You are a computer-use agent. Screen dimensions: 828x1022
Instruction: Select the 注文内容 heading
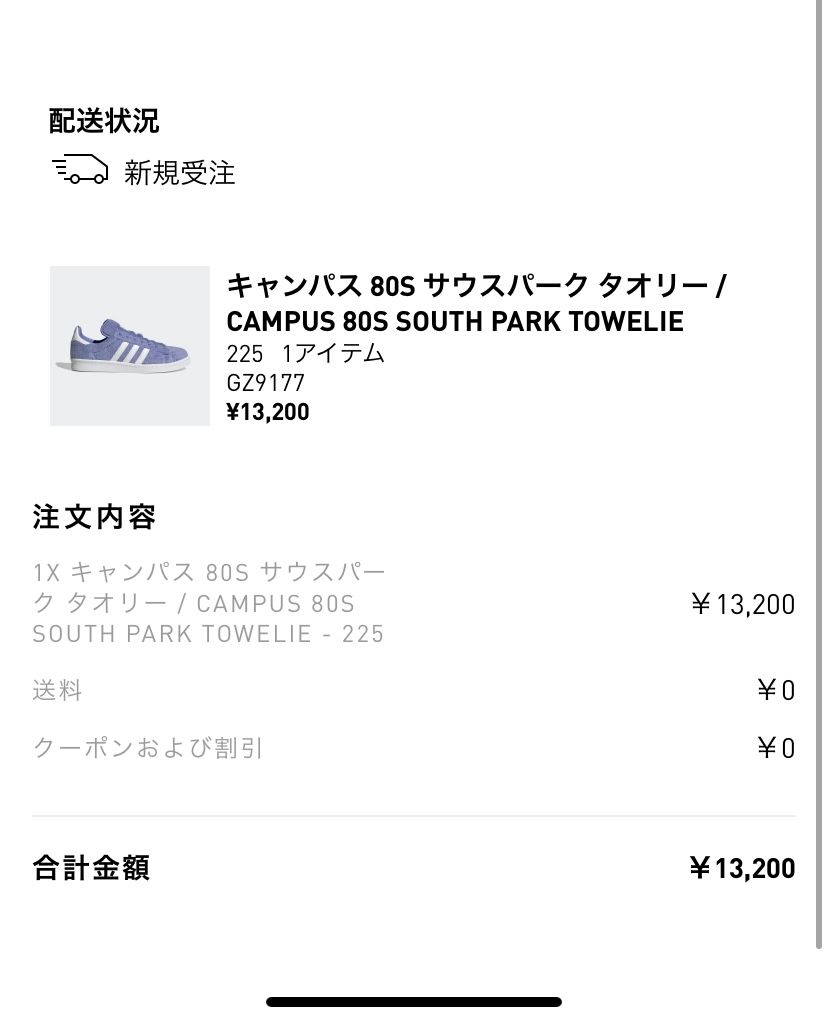click(94, 517)
